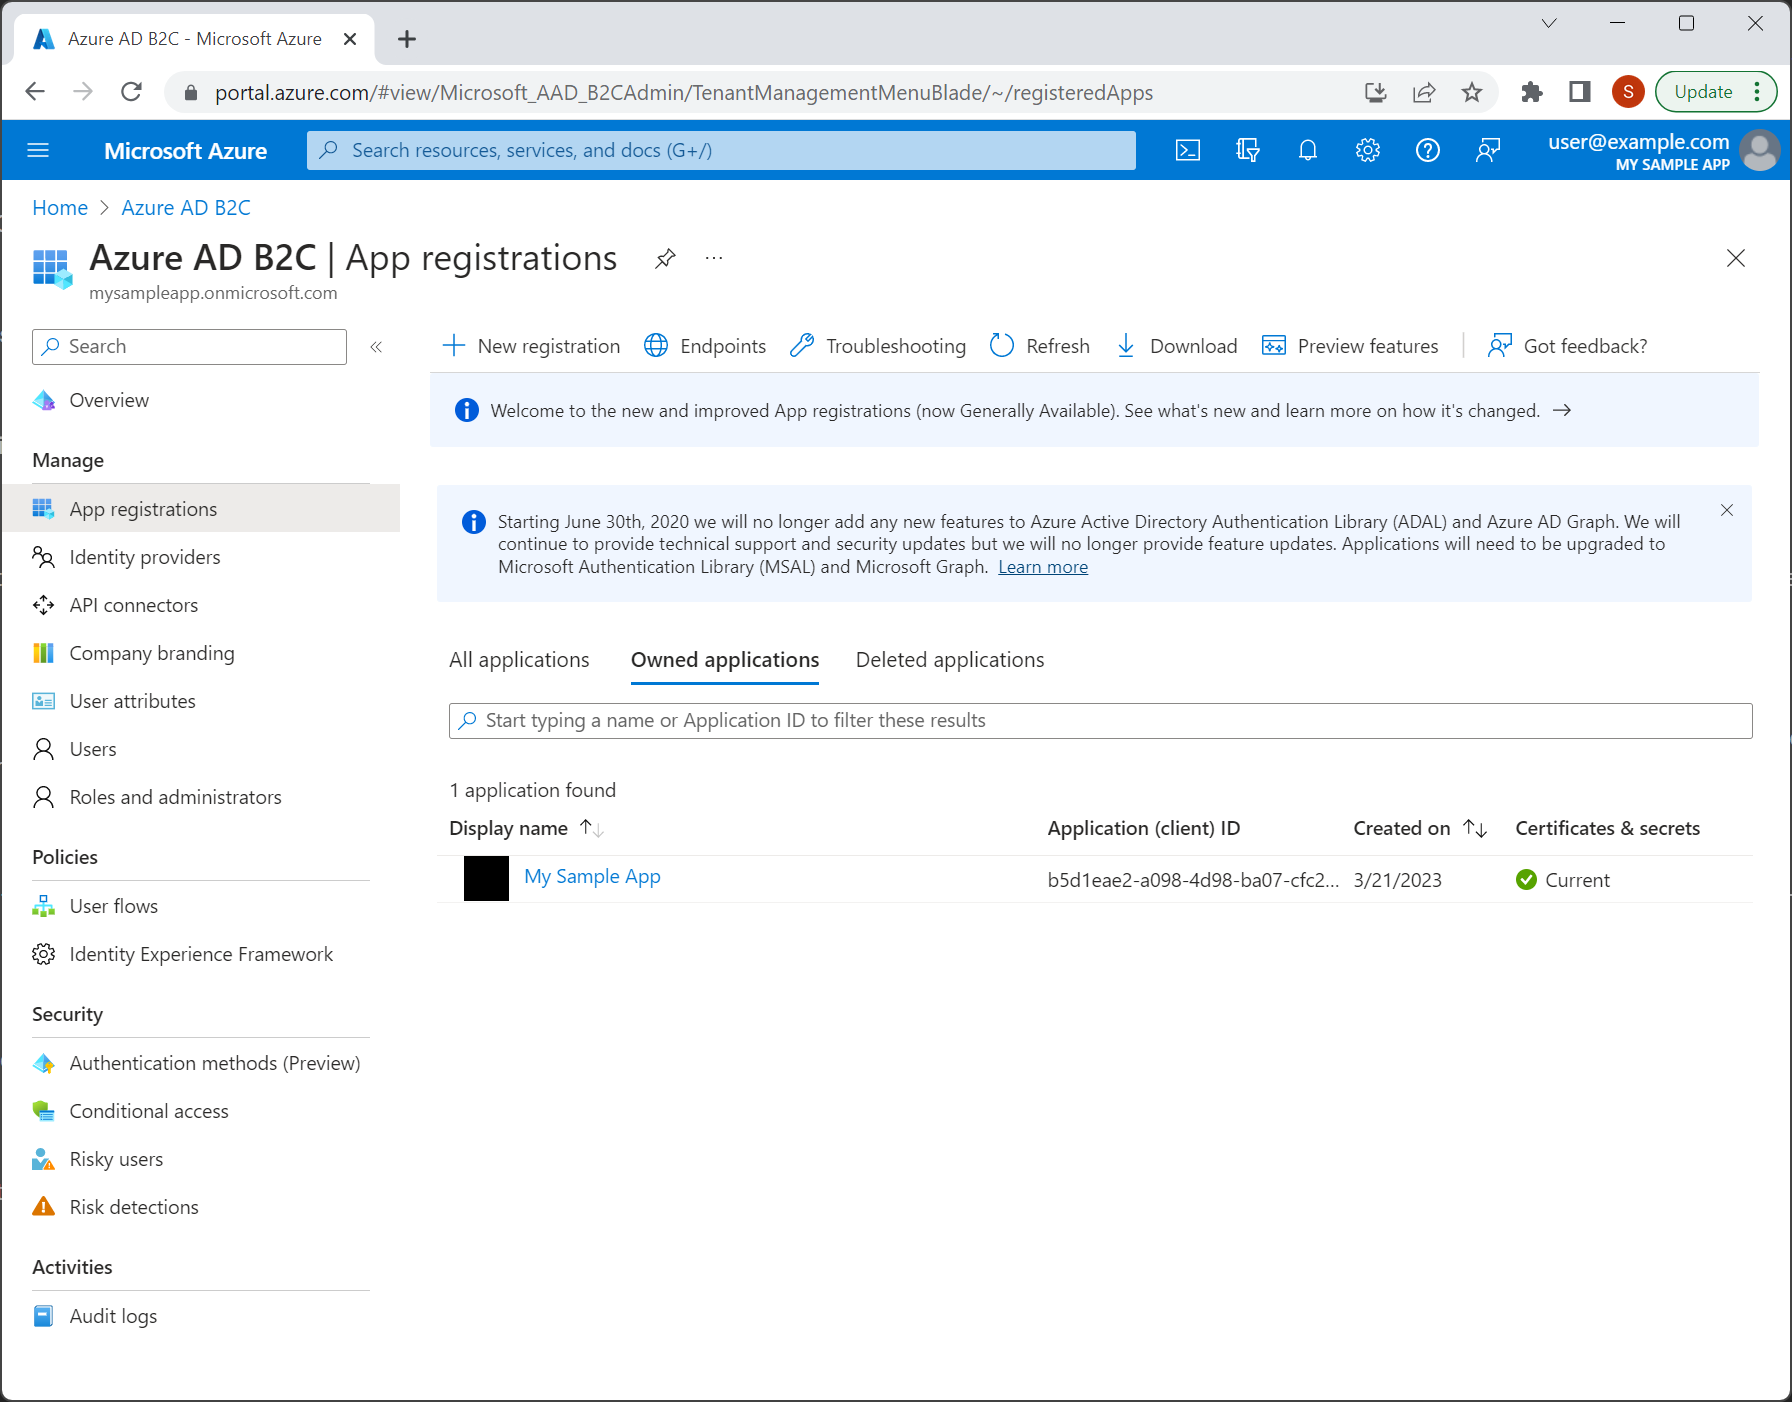Click the install app icon in address bar
Viewport: 1792px width, 1402px height.
click(x=1375, y=92)
